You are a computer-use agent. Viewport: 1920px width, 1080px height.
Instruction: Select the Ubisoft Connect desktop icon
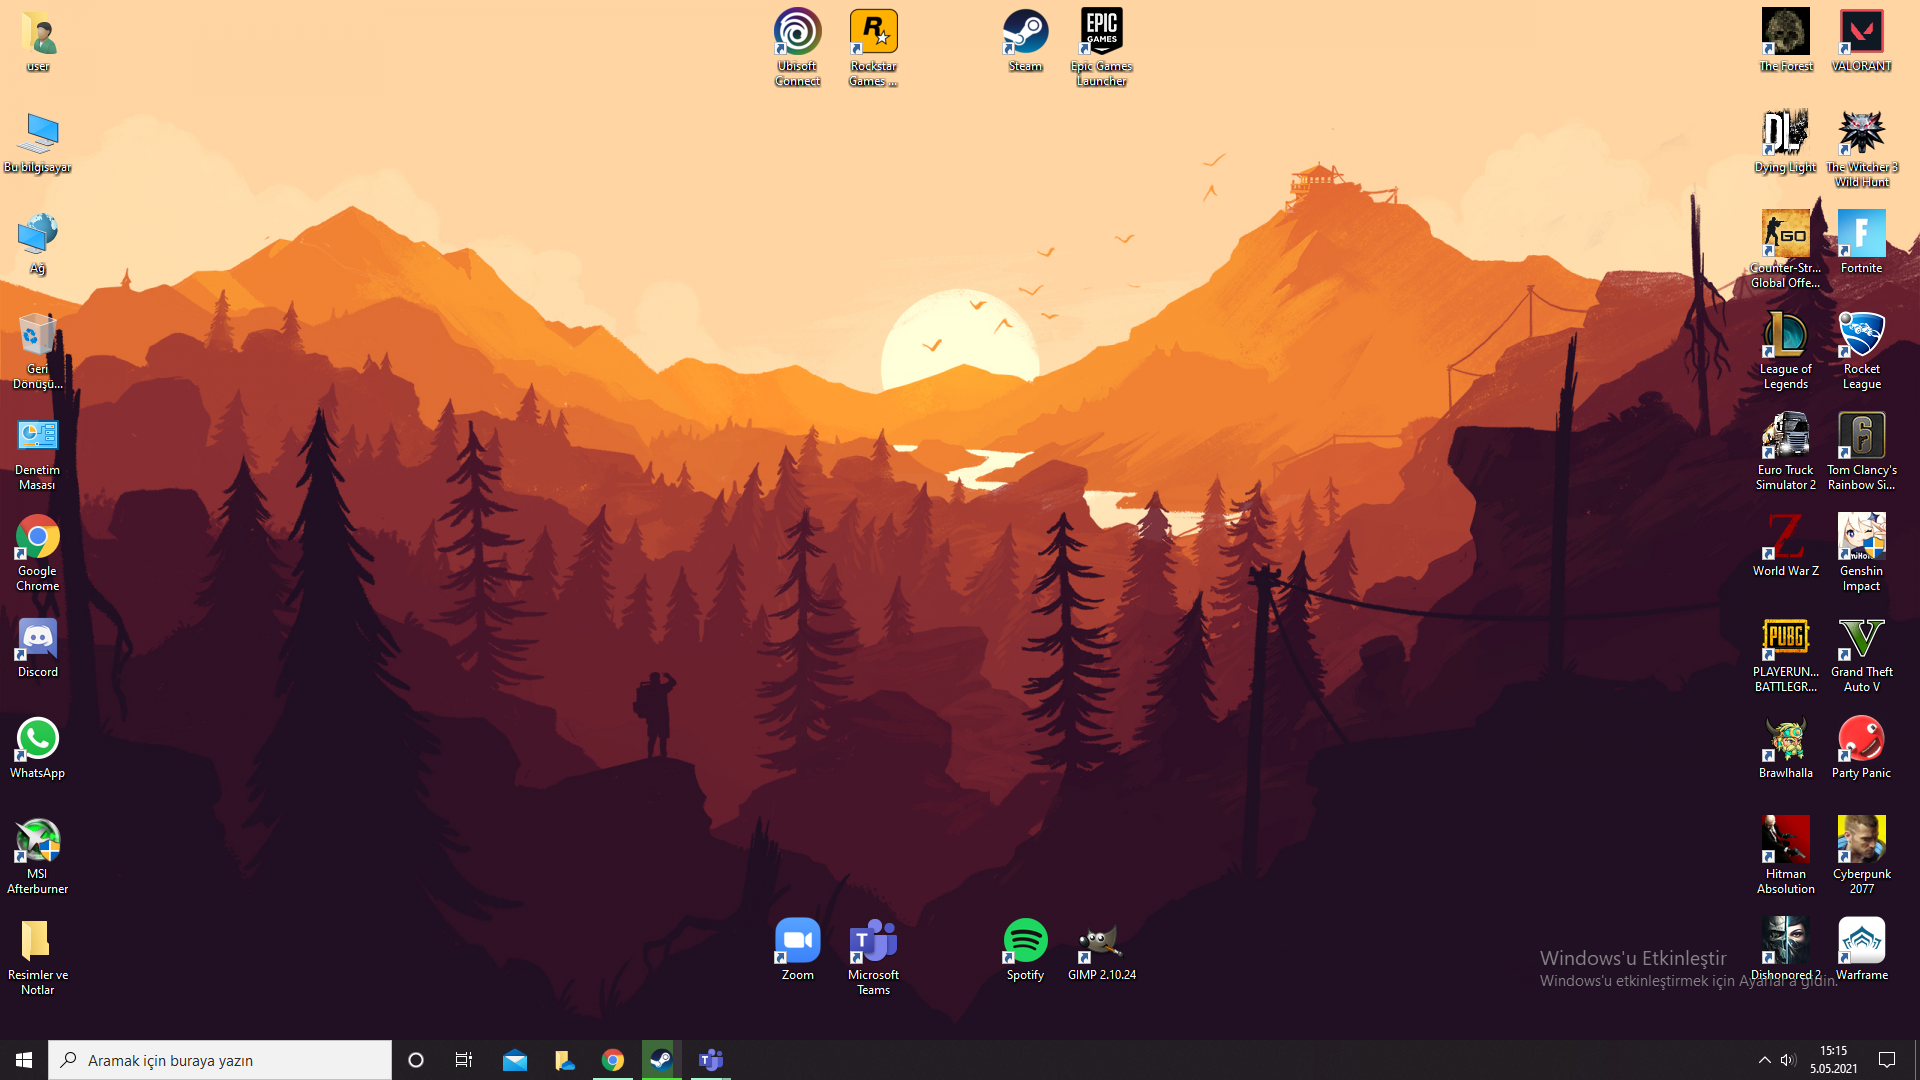coord(797,33)
